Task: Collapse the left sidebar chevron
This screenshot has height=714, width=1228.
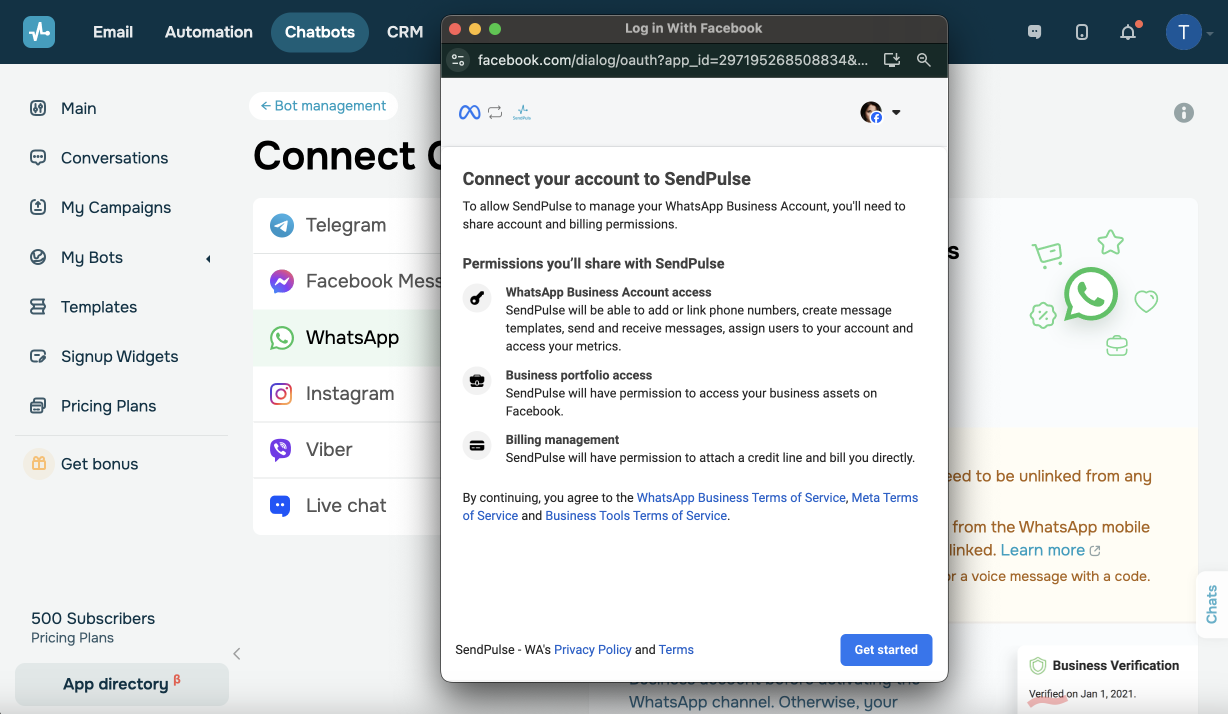Action: pyautogui.click(x=237, y=654)
